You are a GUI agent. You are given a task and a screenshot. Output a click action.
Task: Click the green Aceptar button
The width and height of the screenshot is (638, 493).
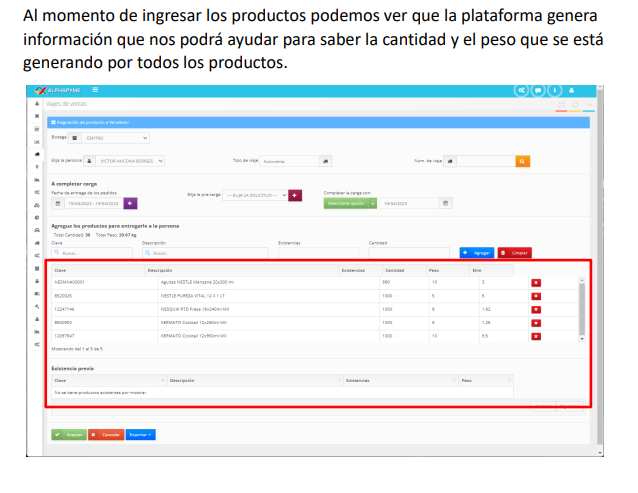[x=69, y=435]
